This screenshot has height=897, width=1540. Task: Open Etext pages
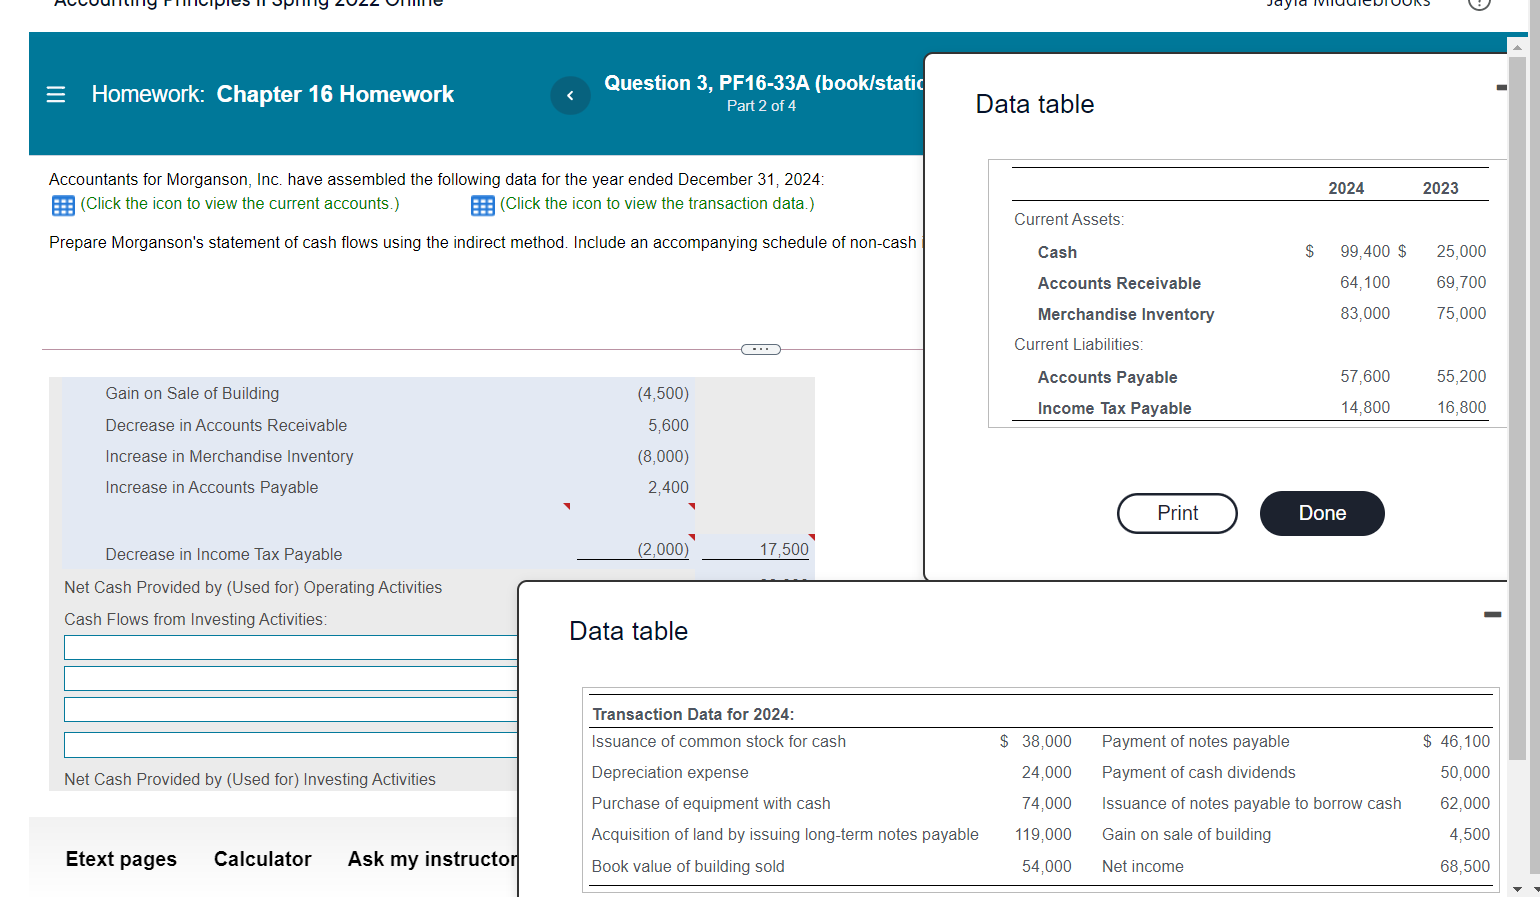coord(121,859)
